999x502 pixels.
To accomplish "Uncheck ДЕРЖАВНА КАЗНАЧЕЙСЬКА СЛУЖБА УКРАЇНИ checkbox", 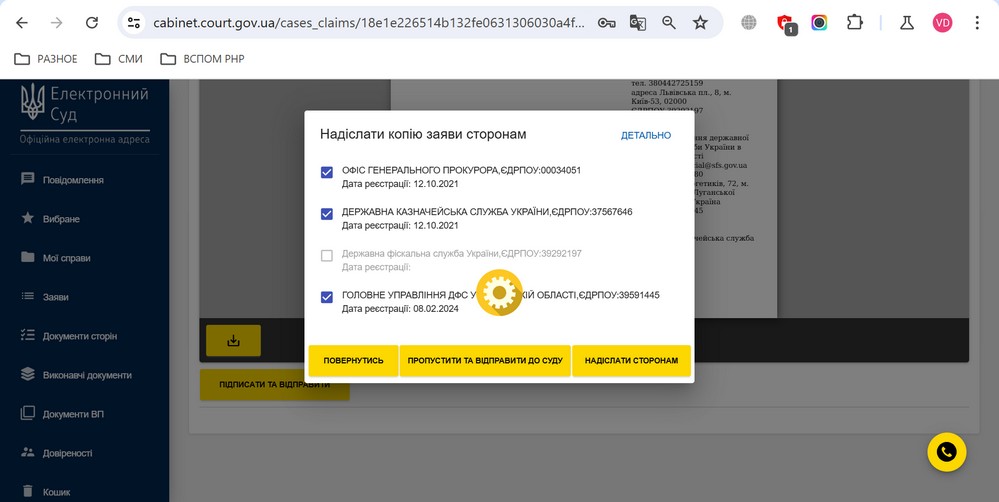I will pyautogui.click(x=327, y=214).
